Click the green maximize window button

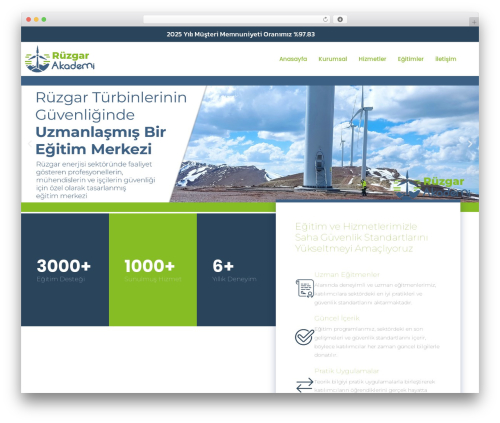(x=44, y=20)
